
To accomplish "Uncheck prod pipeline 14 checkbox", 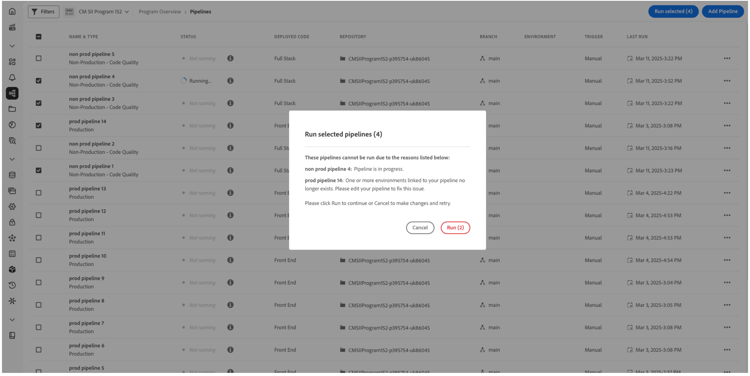I will [39, 126].
